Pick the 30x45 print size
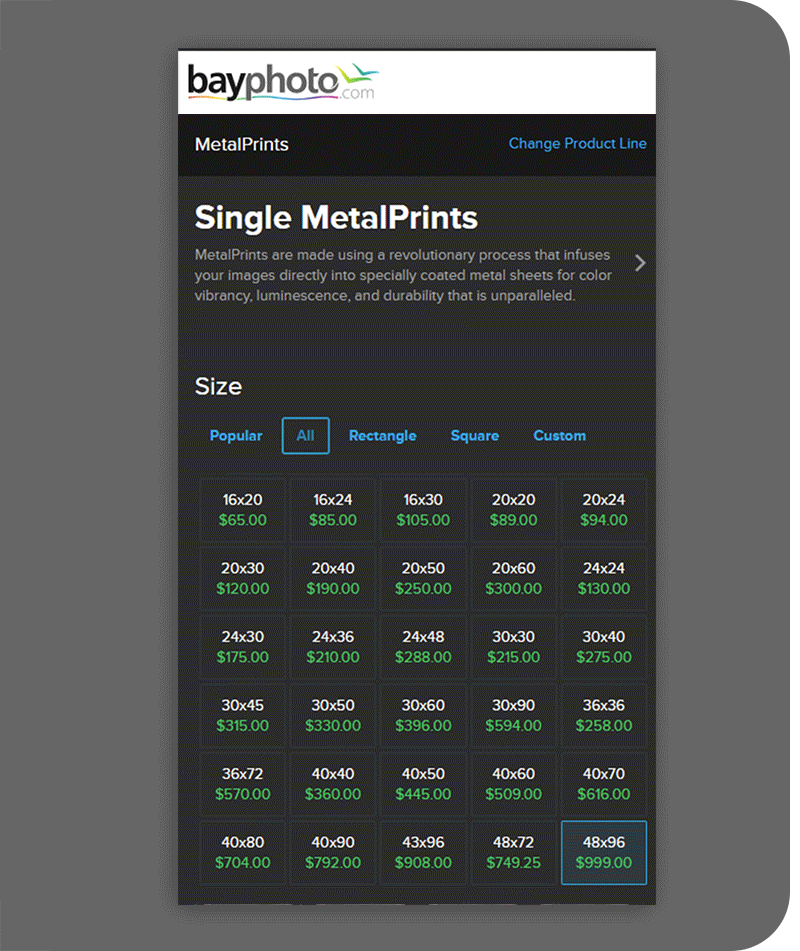The height and width of the screenshot is (951, 800). pos(242,715)
